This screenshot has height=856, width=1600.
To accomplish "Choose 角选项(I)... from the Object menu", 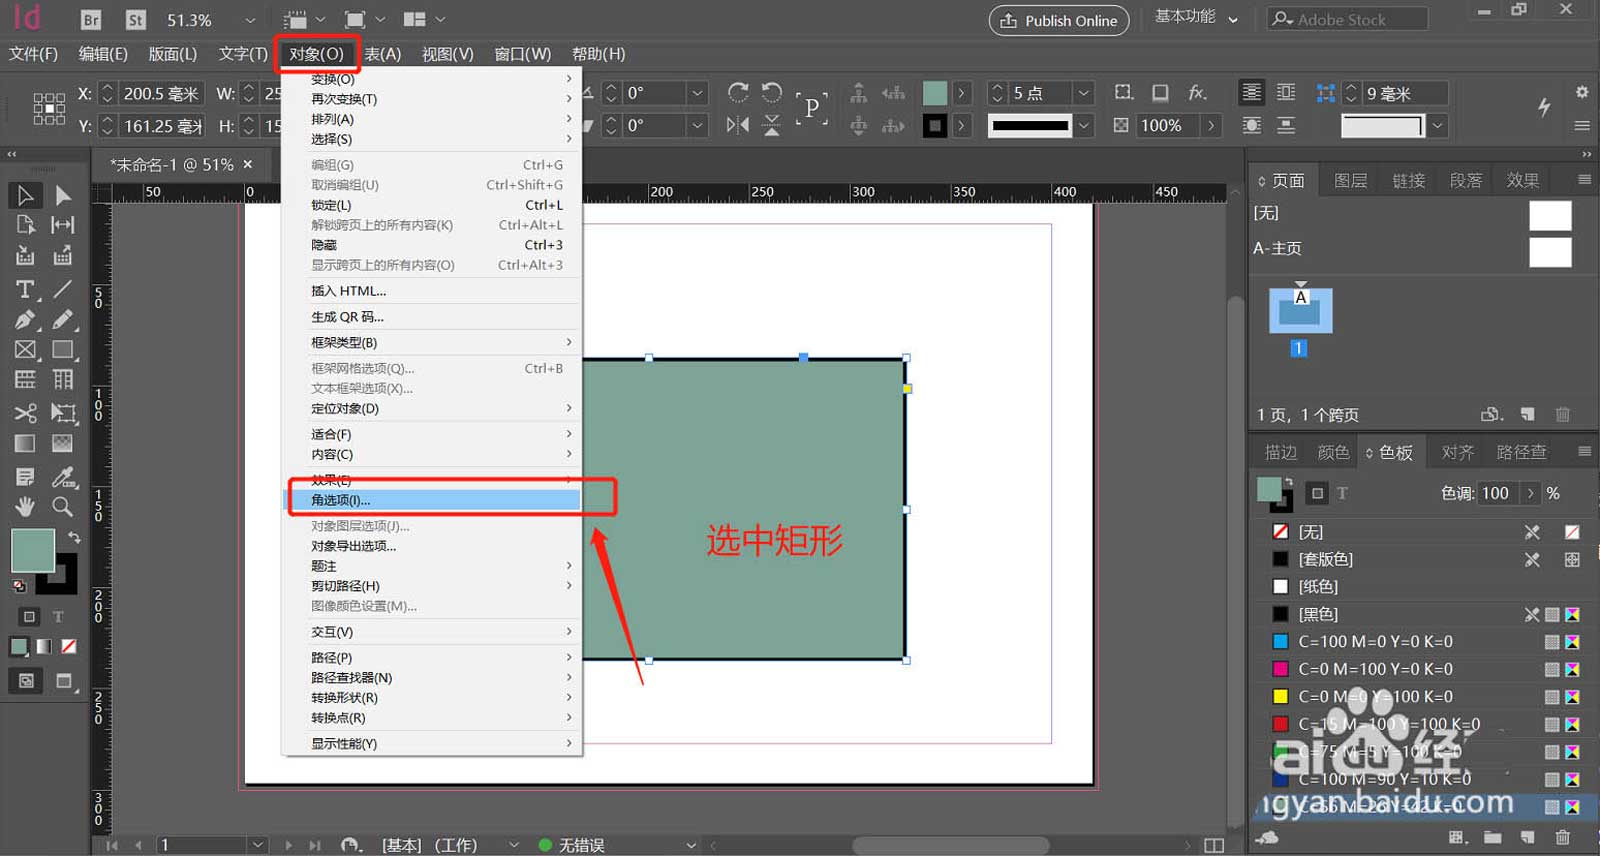I will tap(340, 500).
